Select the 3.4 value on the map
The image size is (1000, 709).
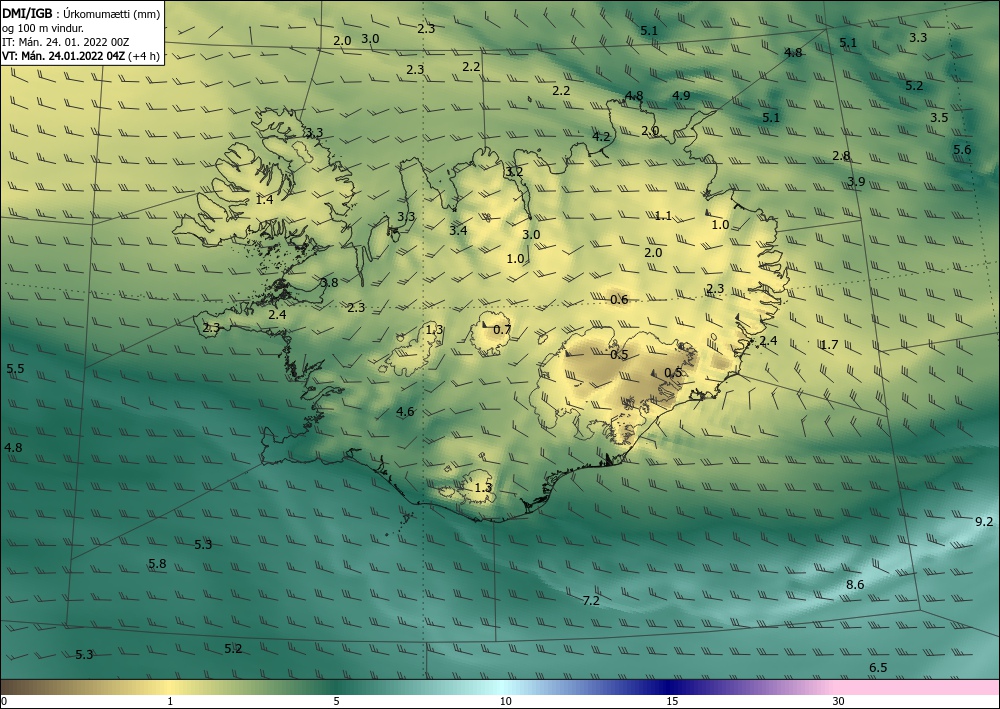click(458, 230)
